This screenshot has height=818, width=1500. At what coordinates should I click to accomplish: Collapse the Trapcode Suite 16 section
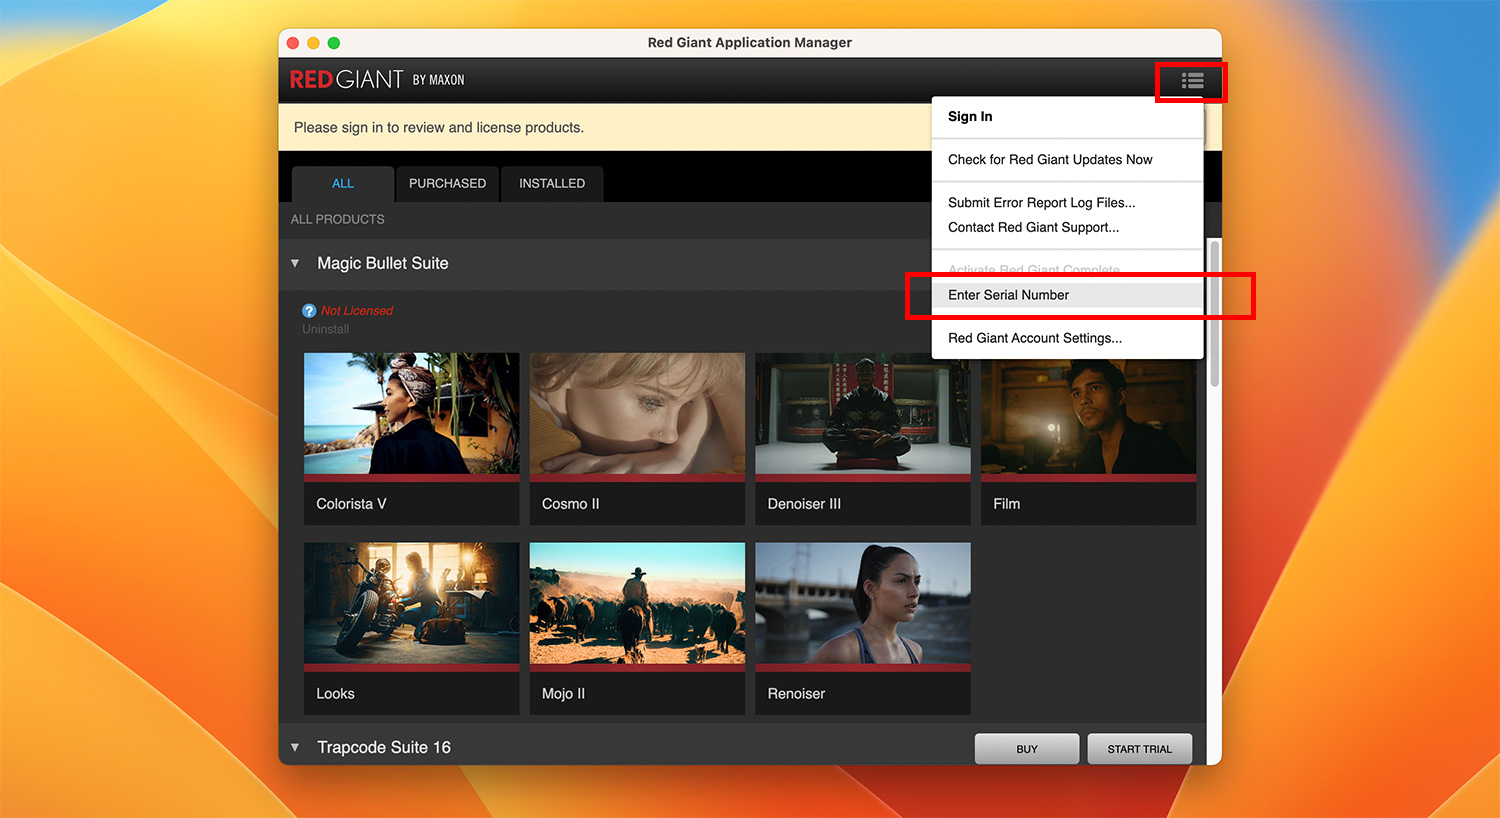point(295,748)
